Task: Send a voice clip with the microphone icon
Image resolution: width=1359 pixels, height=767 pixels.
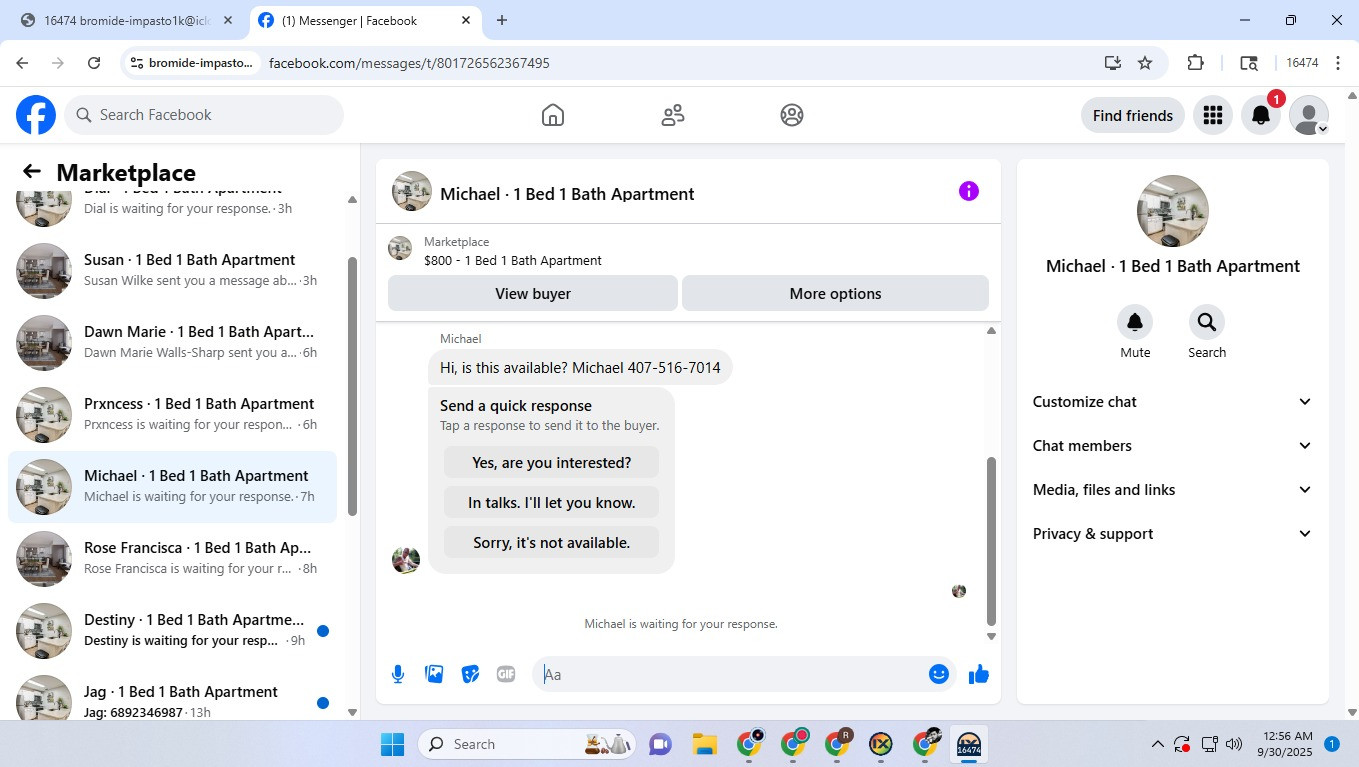Action: [398, 674]
